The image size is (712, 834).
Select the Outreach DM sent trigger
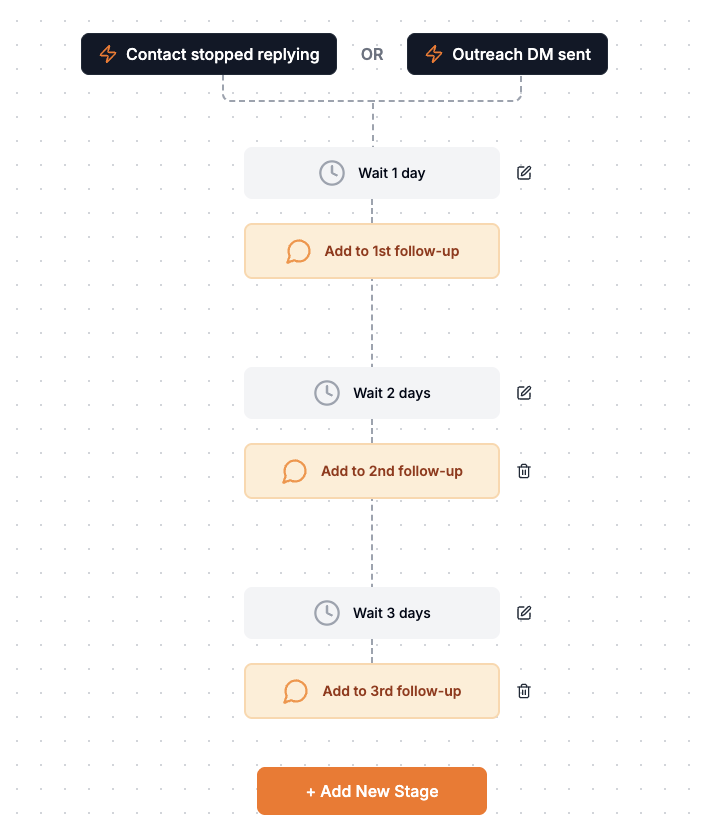point(507,54)
